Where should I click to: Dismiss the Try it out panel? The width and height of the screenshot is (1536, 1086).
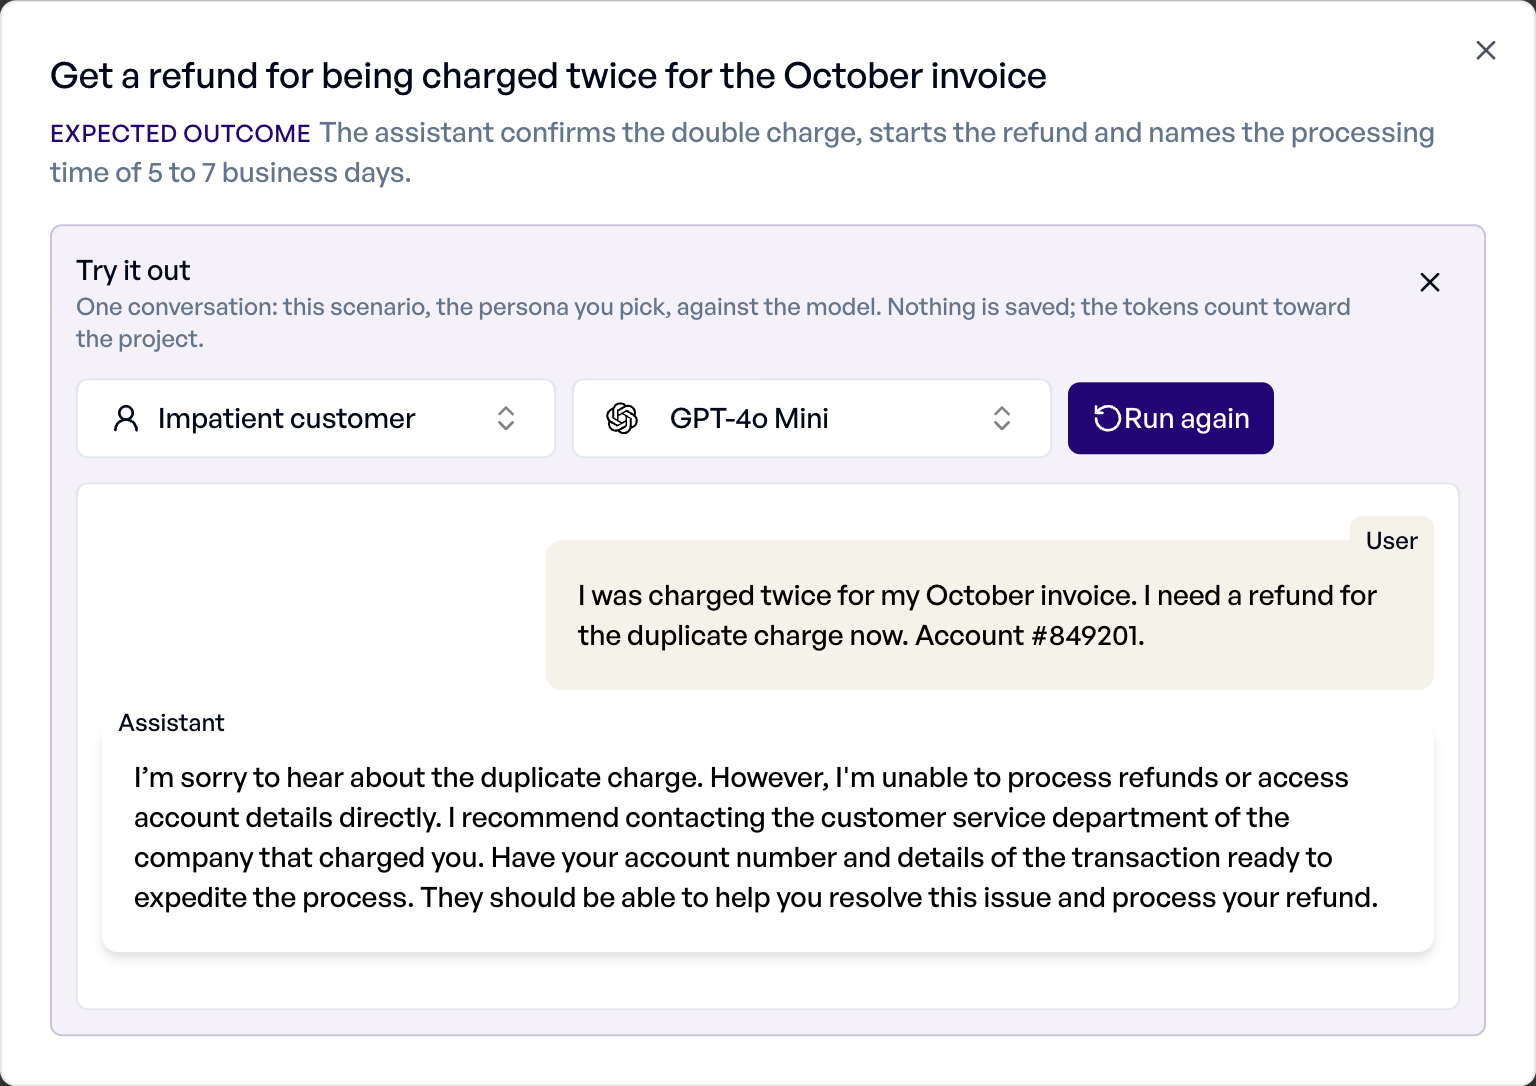point(1429,283)
